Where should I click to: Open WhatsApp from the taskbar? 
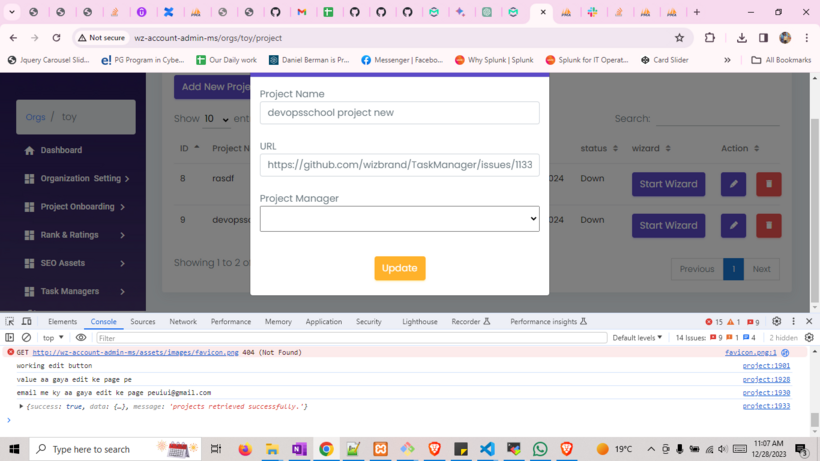(540, 449)
